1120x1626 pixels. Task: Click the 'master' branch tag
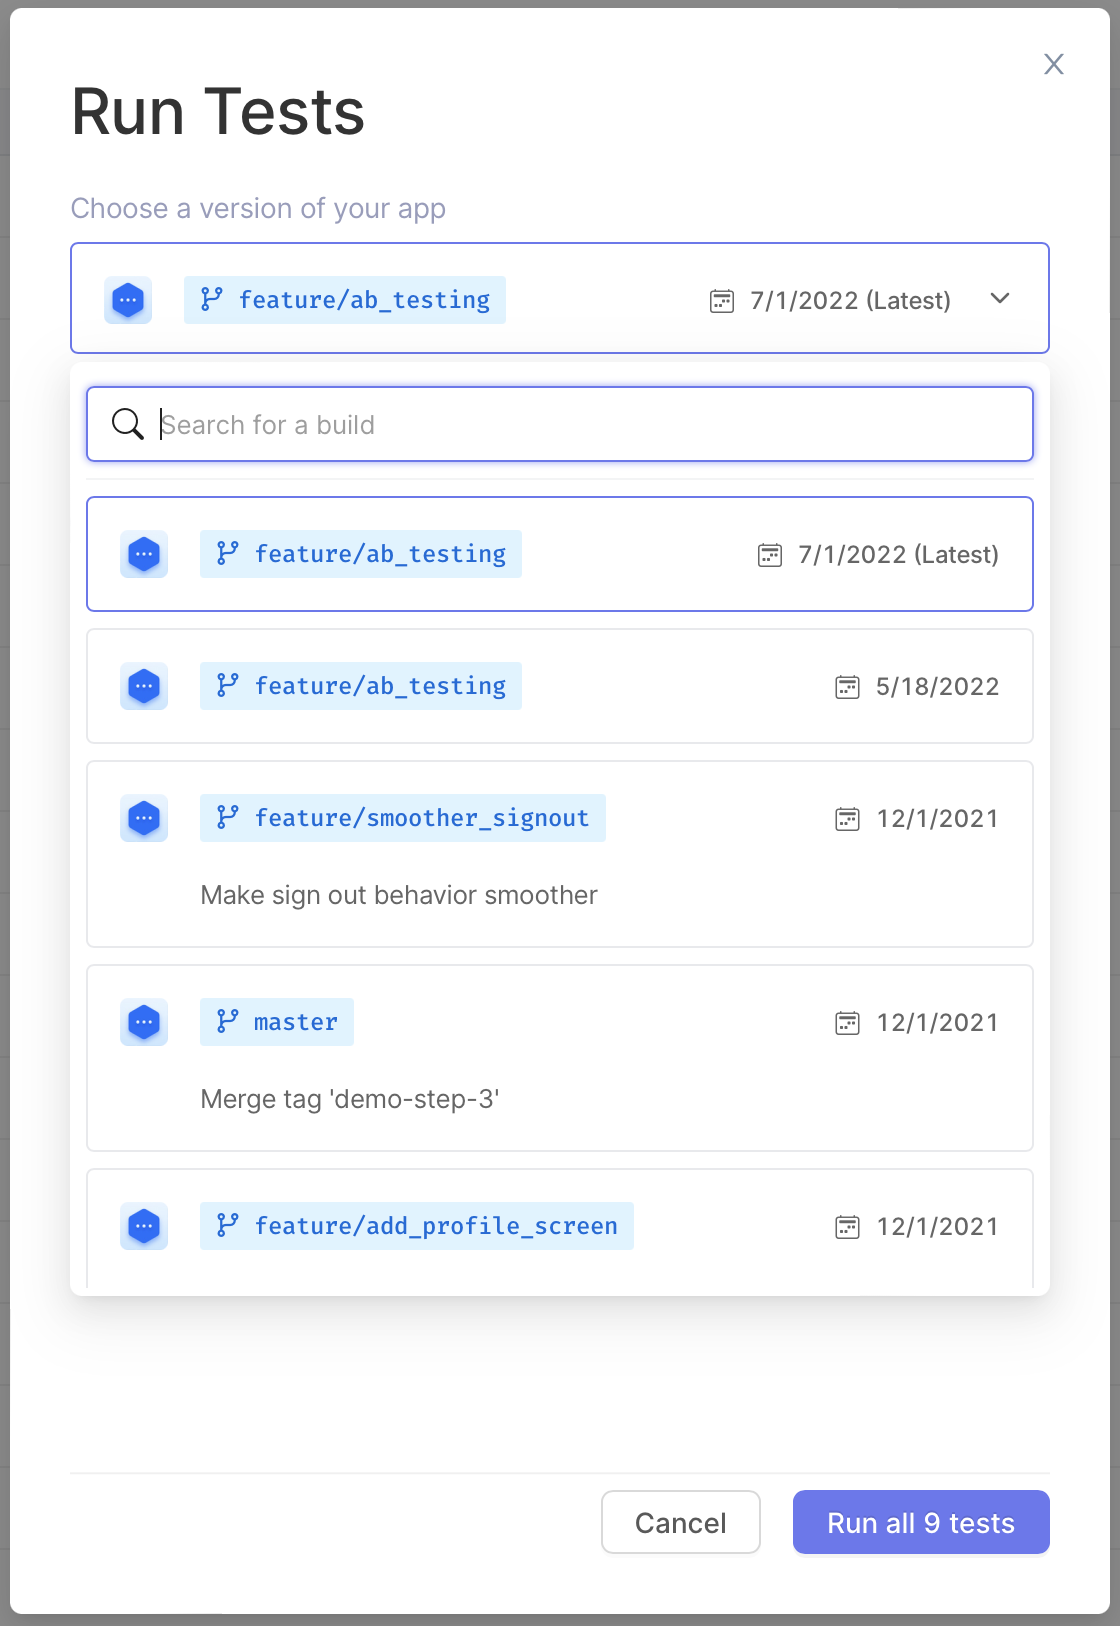pyautogui.click(x=277, y=1022)
